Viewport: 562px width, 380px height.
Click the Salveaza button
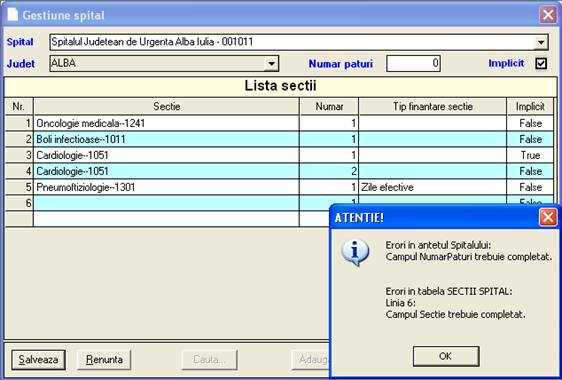point(38,359)
